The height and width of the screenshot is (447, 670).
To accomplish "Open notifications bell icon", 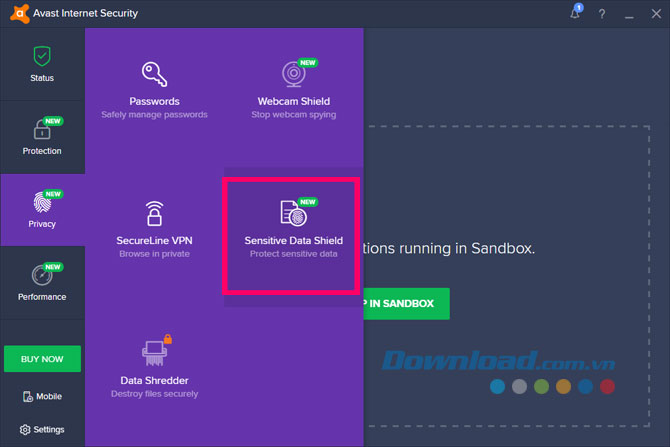I will (x=576, y=13).
